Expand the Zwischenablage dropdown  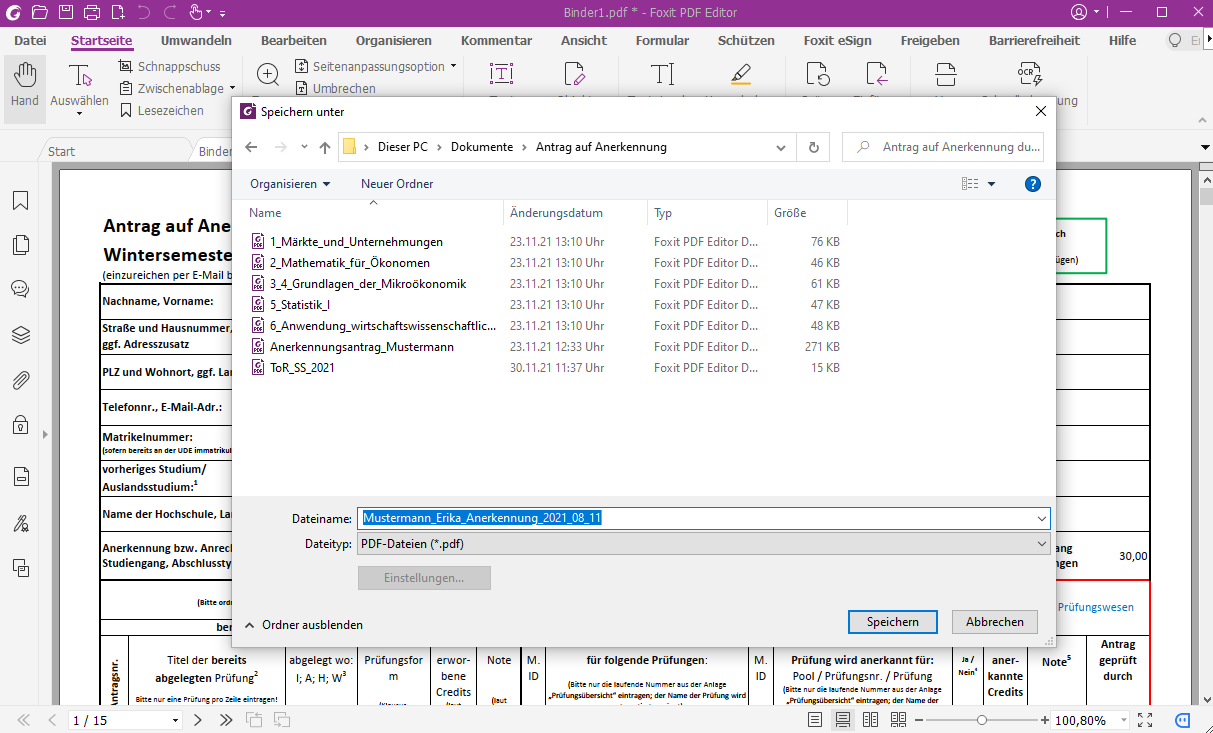click(232, 88)
